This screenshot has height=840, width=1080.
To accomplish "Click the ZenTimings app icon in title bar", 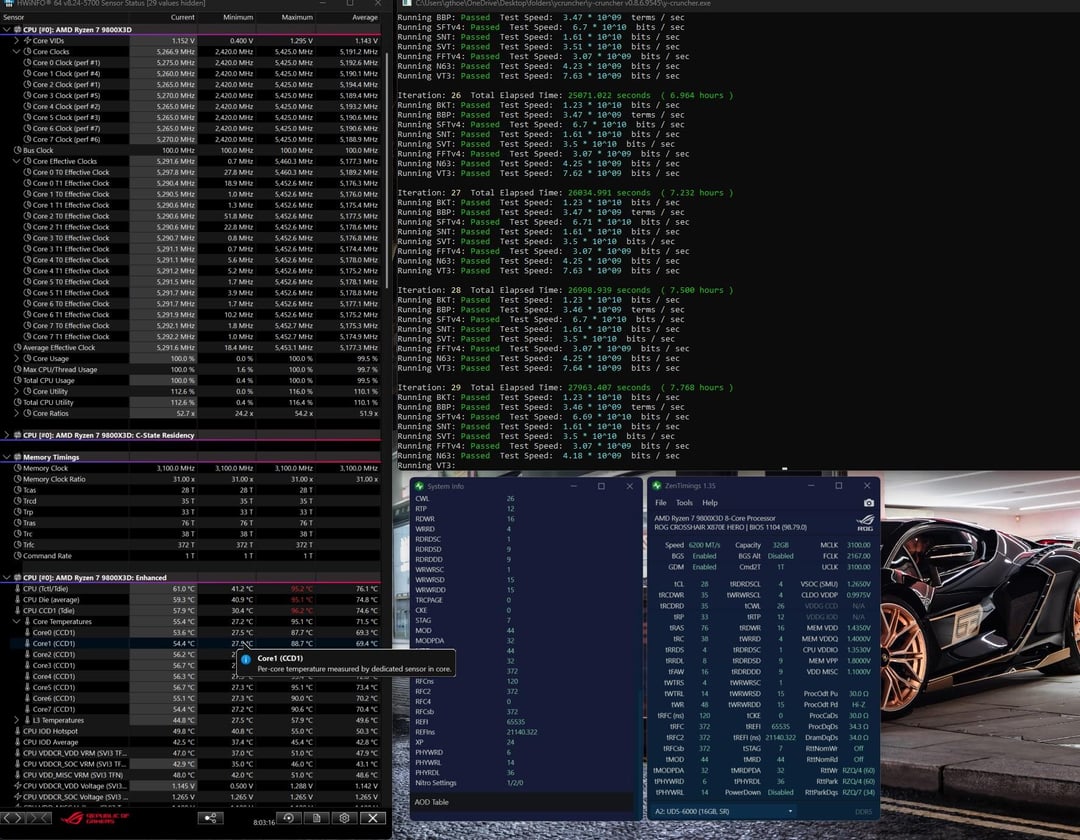I will click(x=656, y=485).
